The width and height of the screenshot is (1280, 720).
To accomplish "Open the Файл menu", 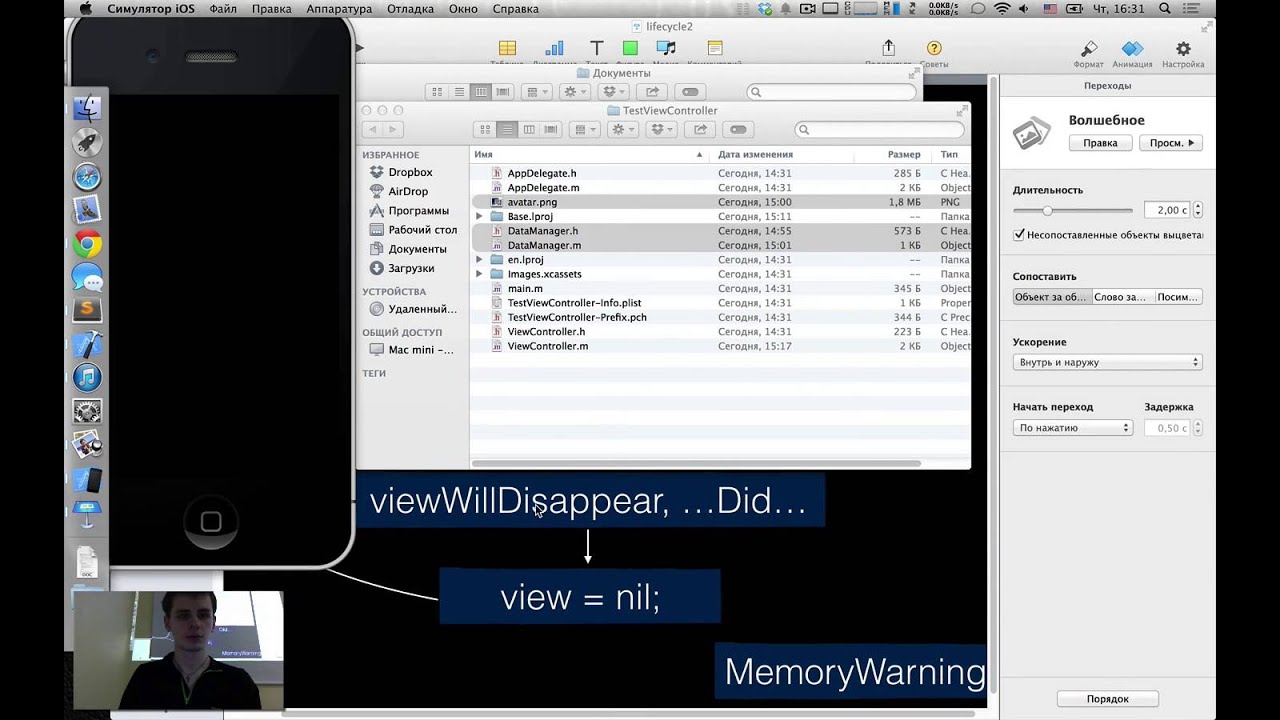I will [223, 9].
